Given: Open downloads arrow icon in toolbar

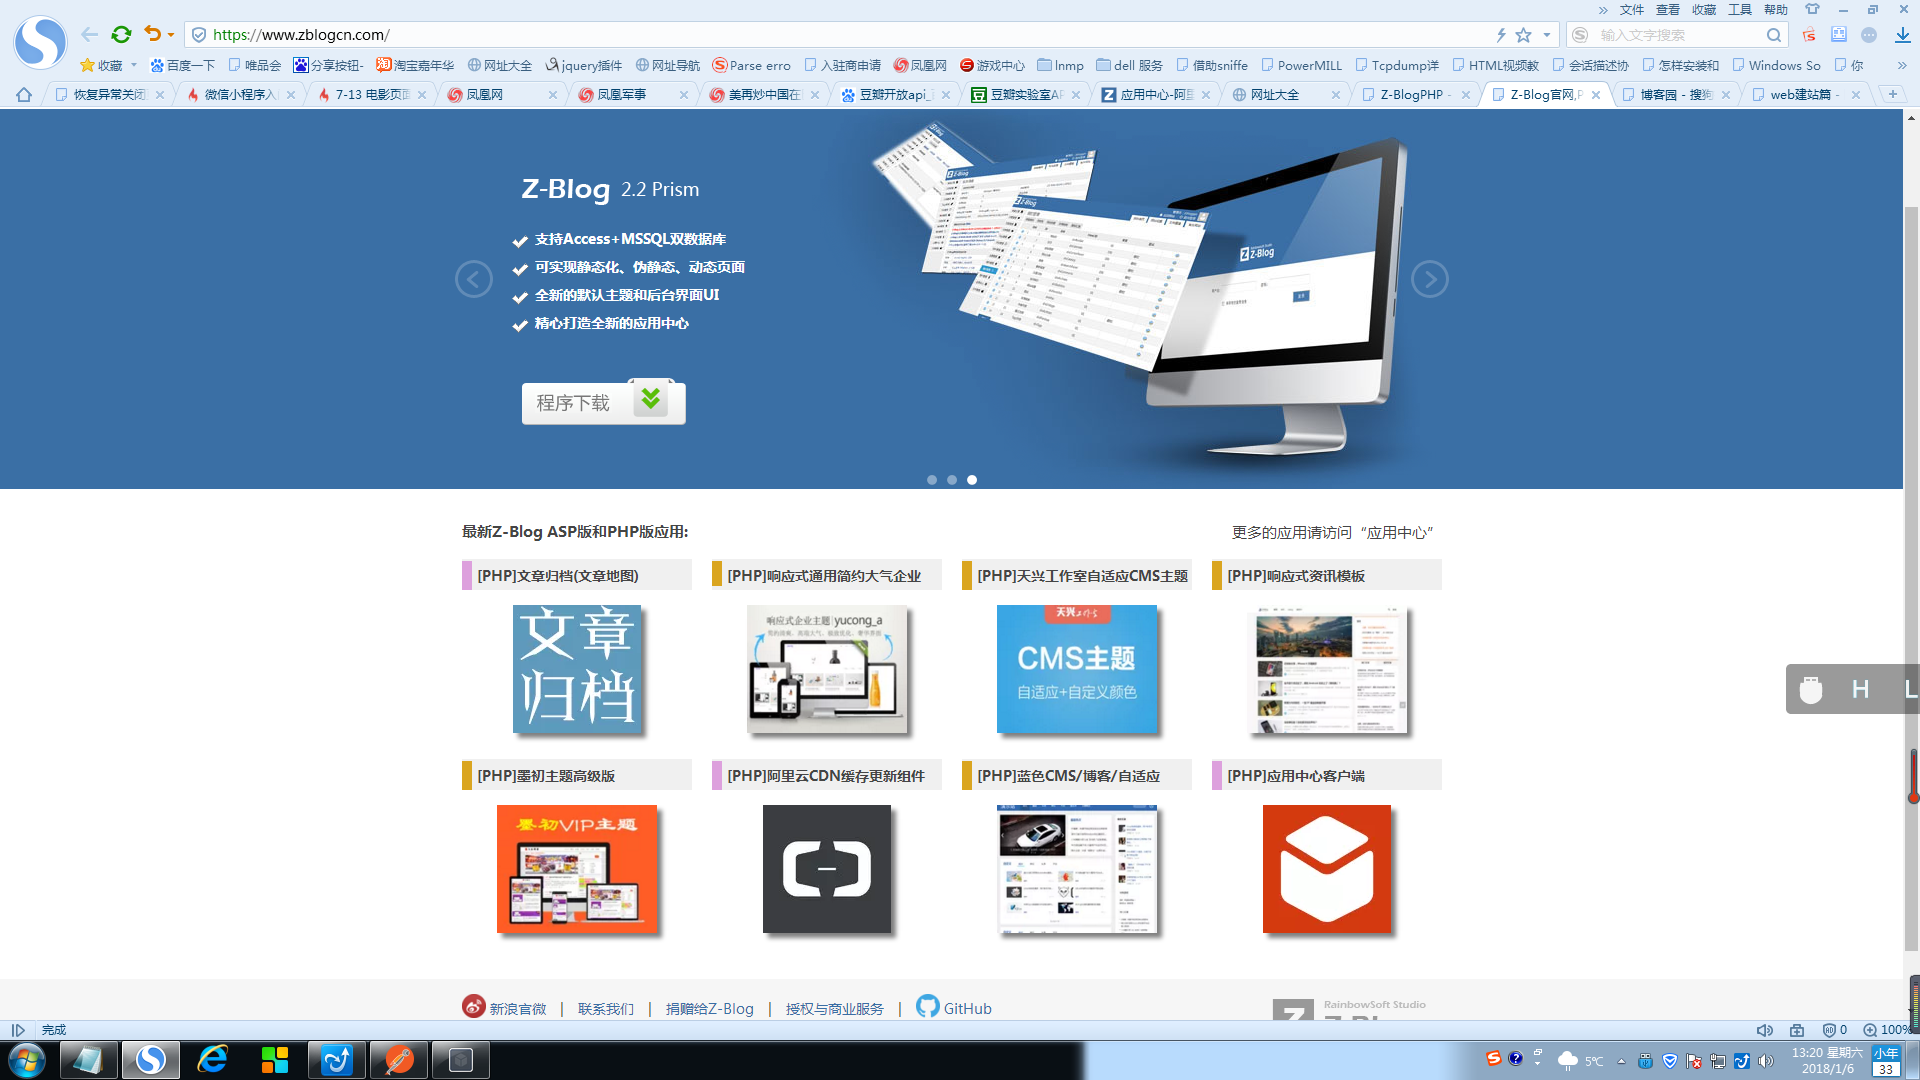Looking at the screenshot, I should point(1902,35).
